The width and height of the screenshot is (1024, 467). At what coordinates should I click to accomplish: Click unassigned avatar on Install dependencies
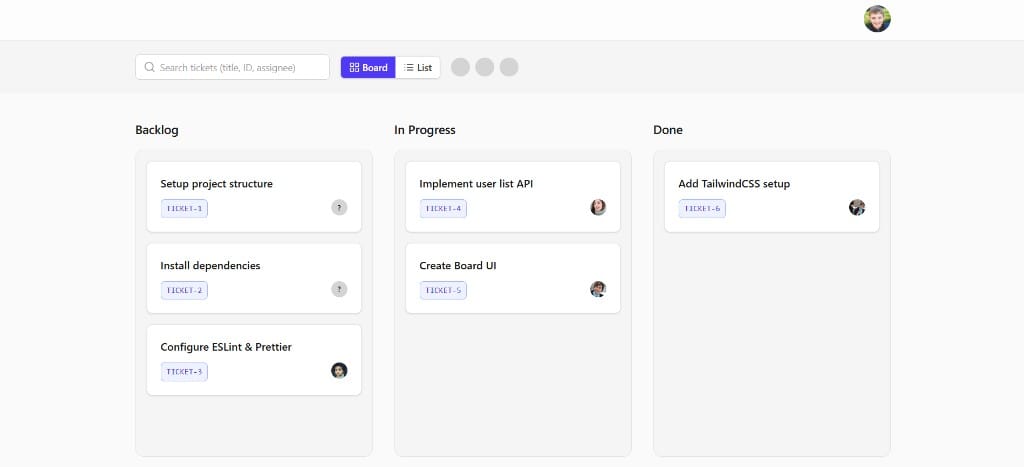coord(339,289)
